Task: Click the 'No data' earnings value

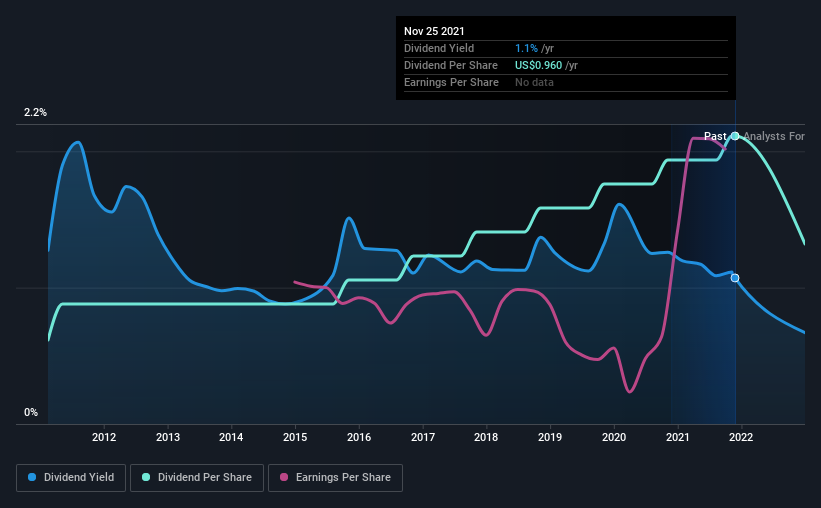Action: (x=534, y=82)
